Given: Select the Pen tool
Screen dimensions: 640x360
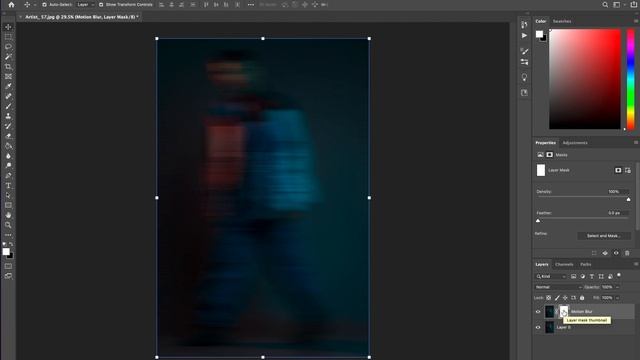Looking at the screenshot, I should click(8, 176).
